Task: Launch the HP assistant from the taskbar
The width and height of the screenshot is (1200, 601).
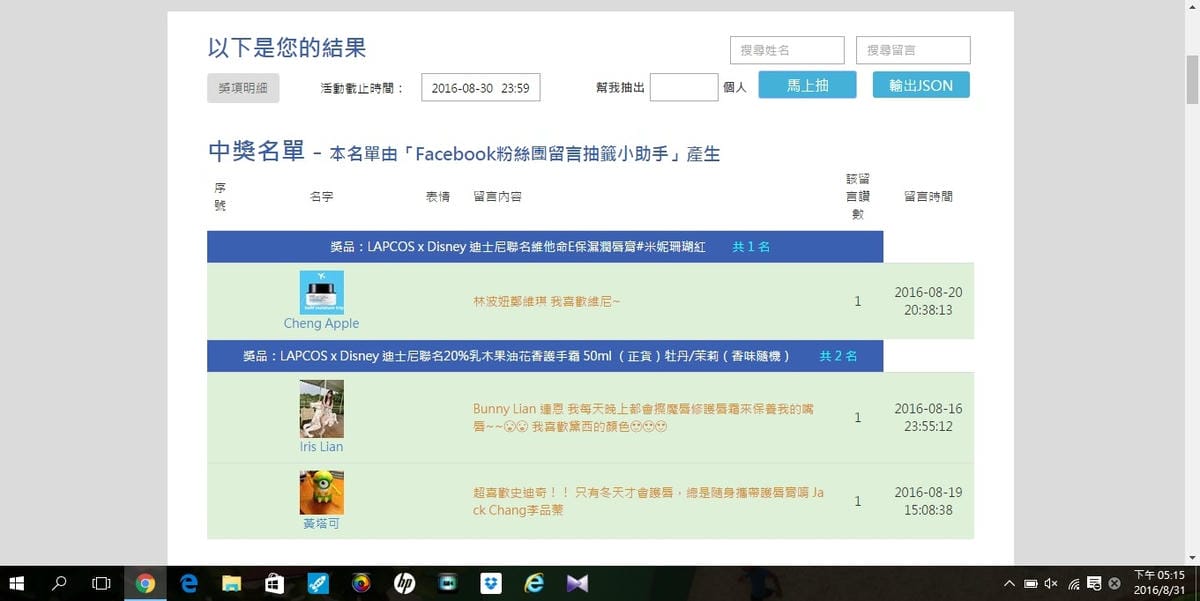Action: (x=404, y=583)
